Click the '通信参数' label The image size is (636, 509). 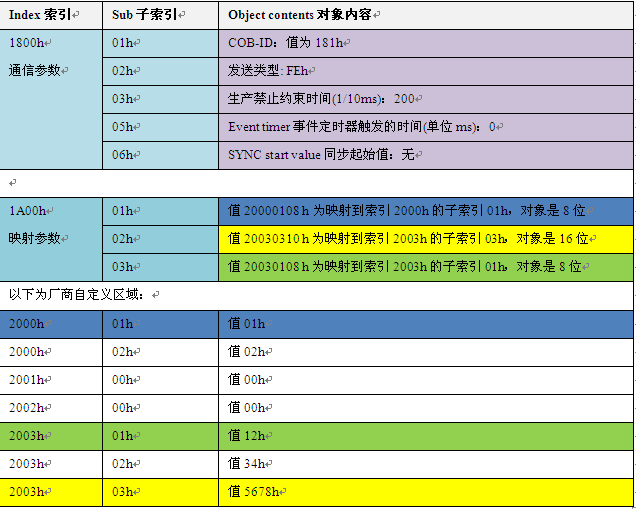point(34,70)
